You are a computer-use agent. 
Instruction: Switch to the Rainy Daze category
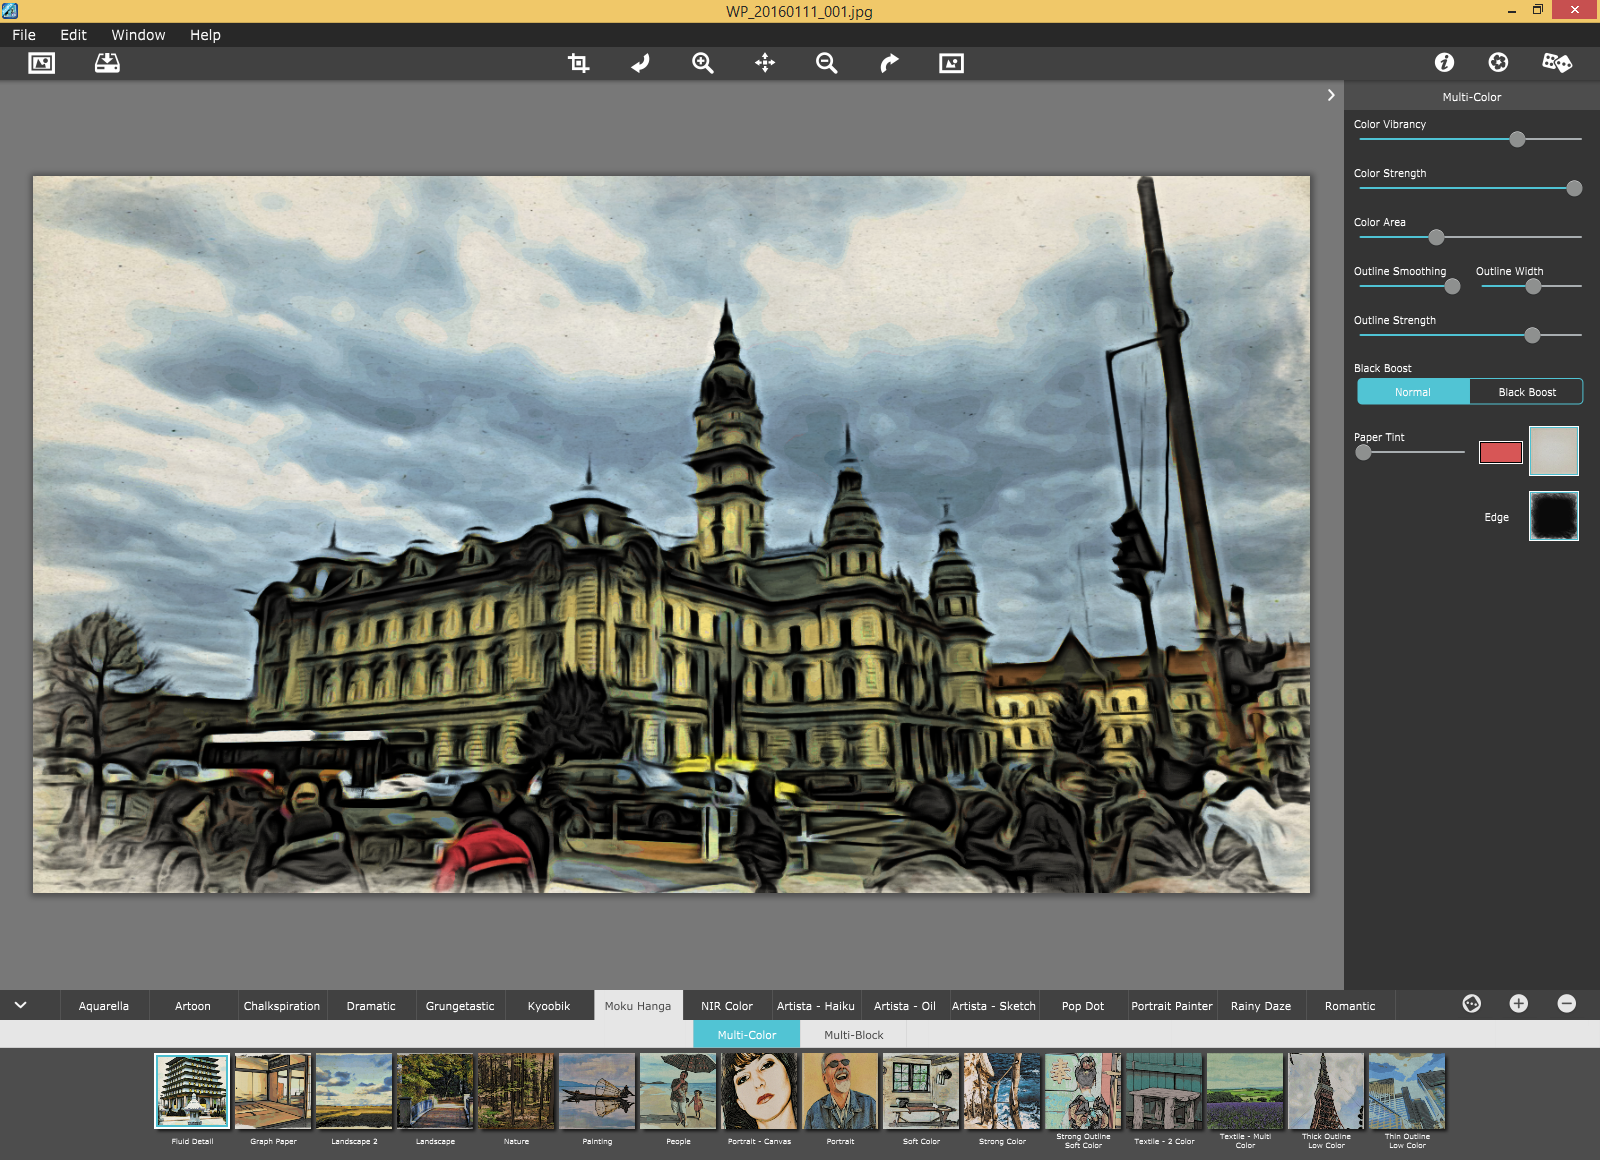tap(1261, 1006)
